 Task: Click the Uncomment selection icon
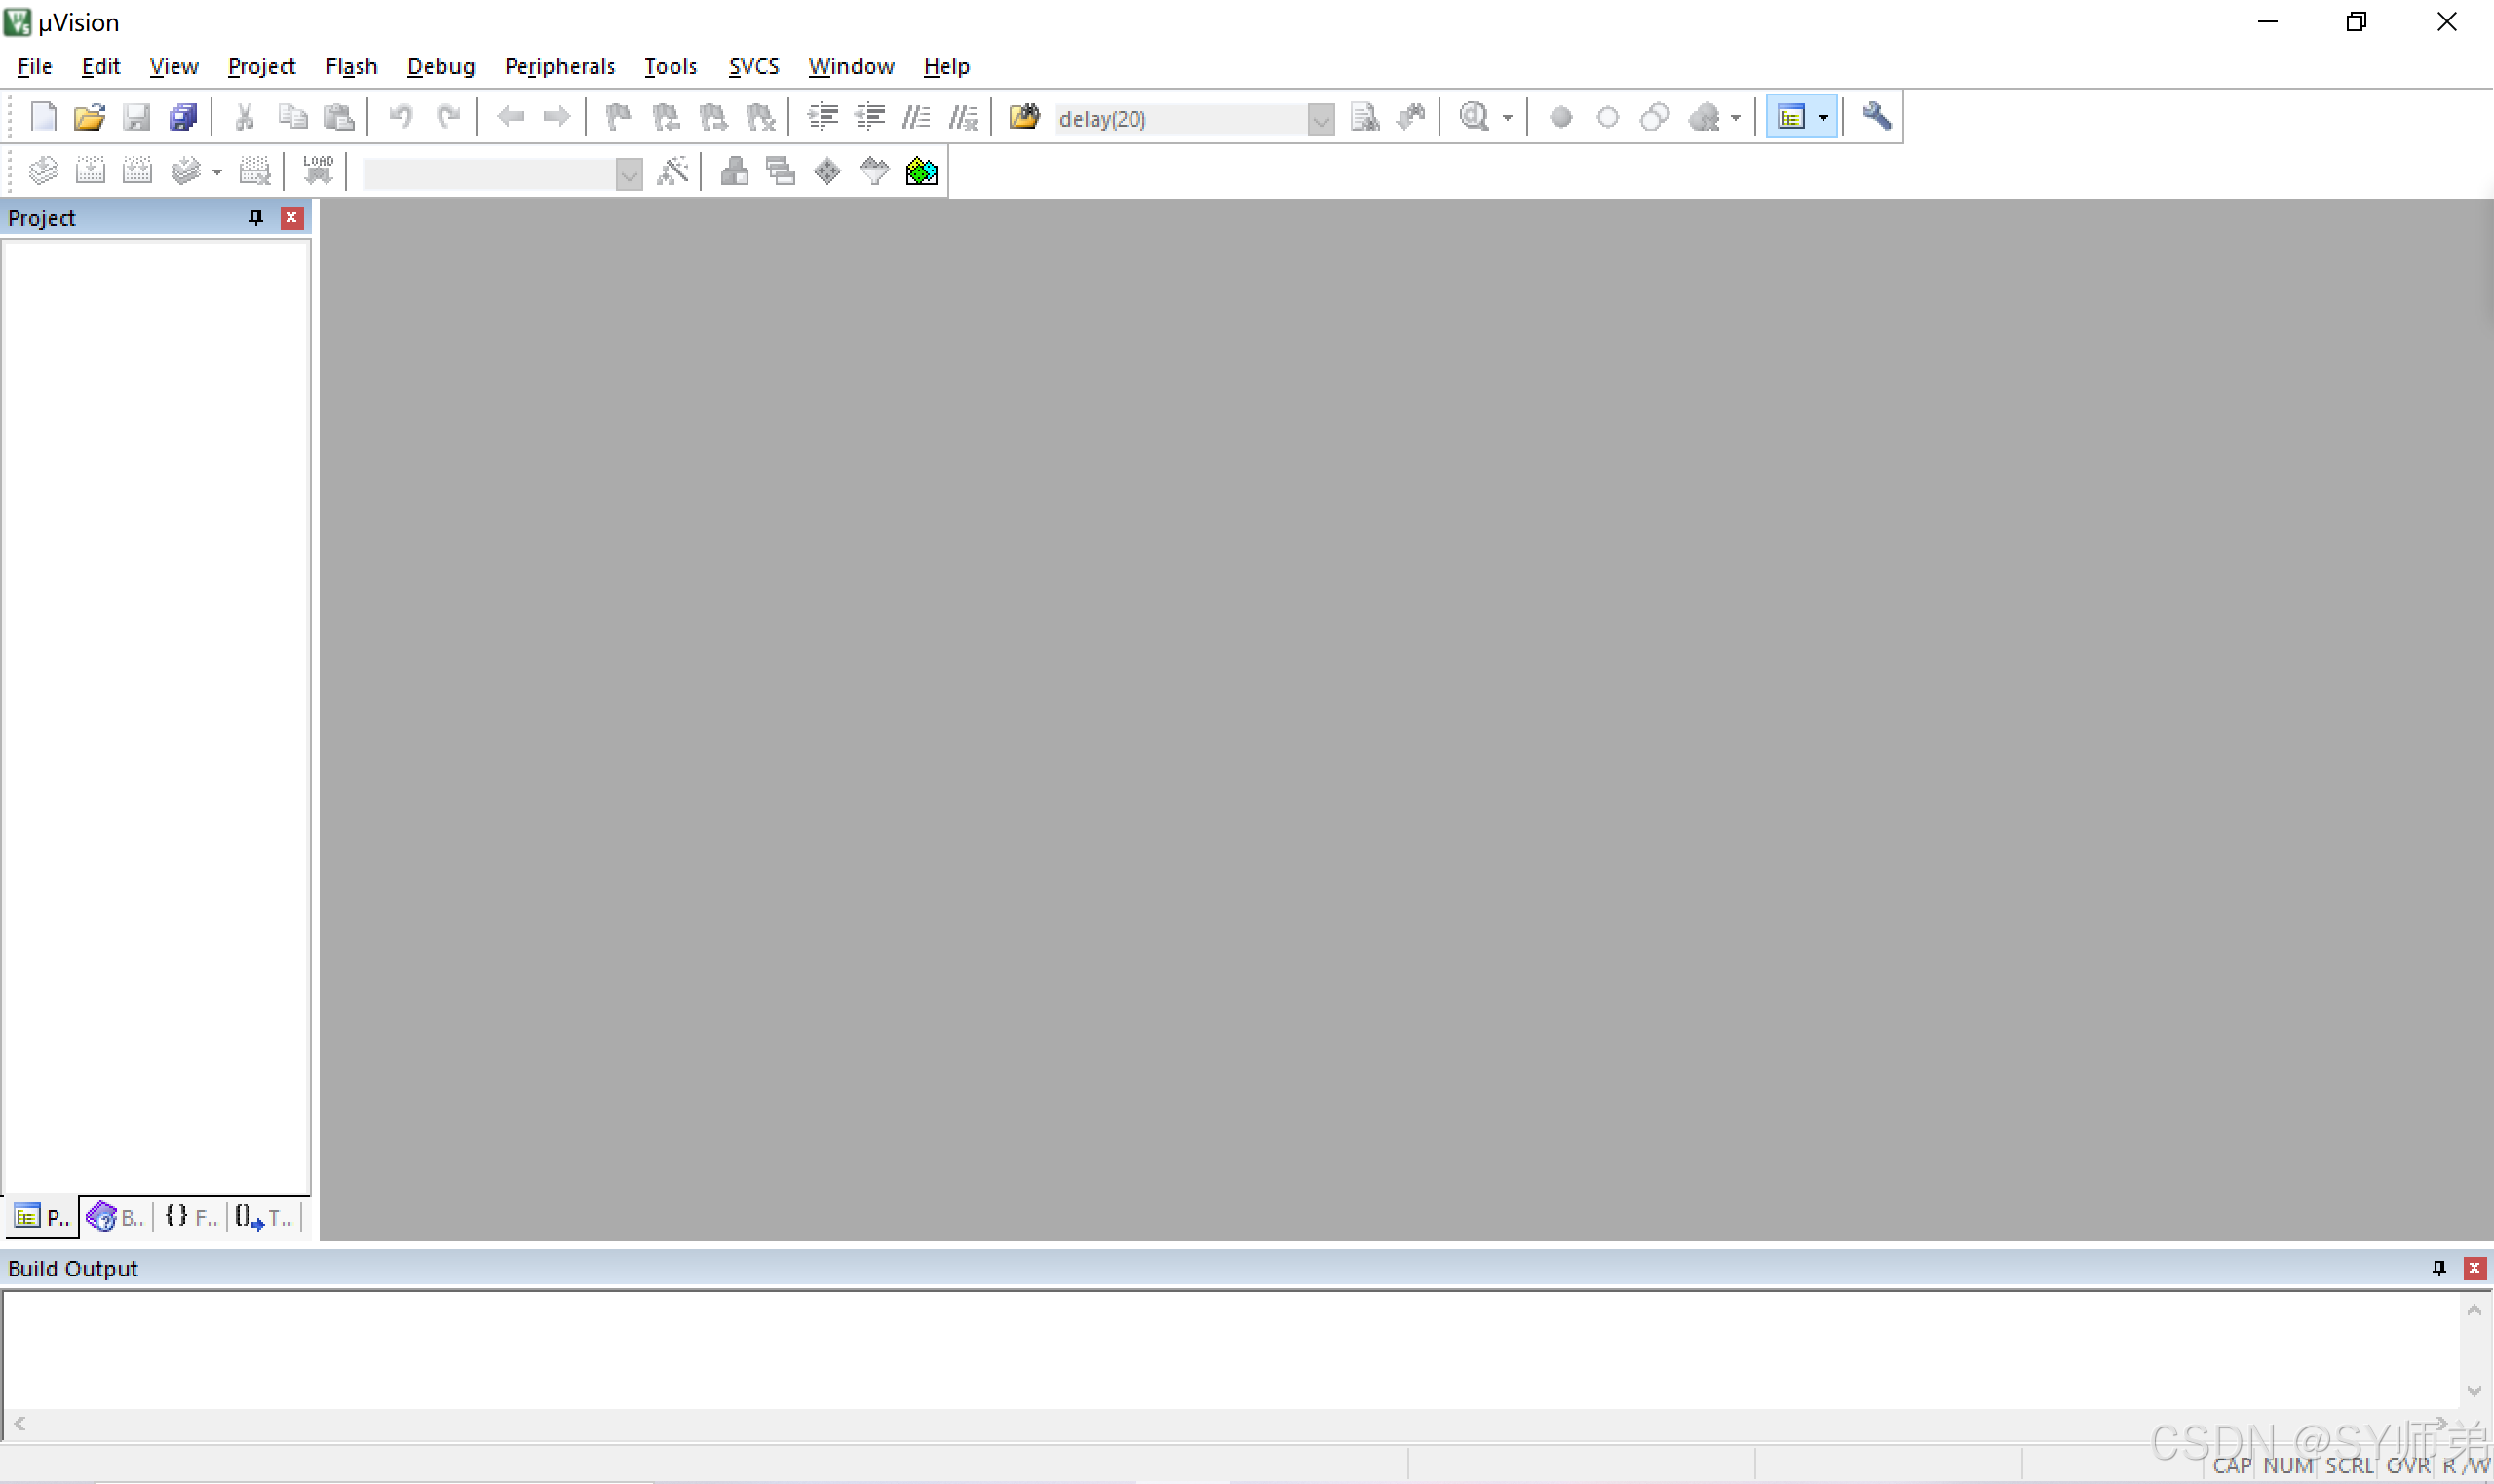tap(964, 117)
